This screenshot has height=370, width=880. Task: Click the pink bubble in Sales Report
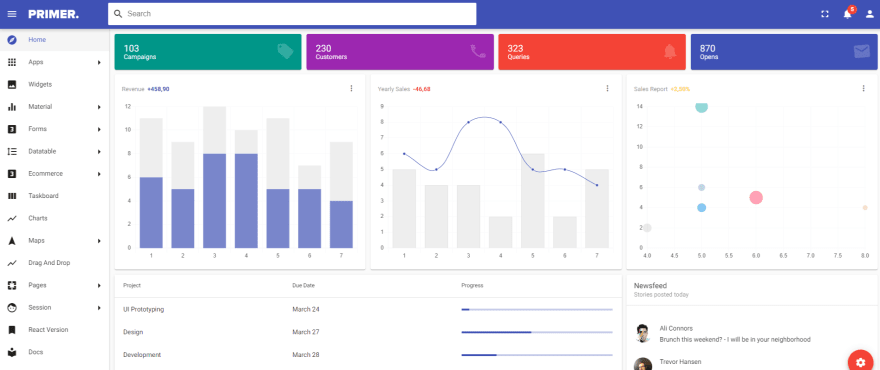pyautogui.click(x=756, y=198)
